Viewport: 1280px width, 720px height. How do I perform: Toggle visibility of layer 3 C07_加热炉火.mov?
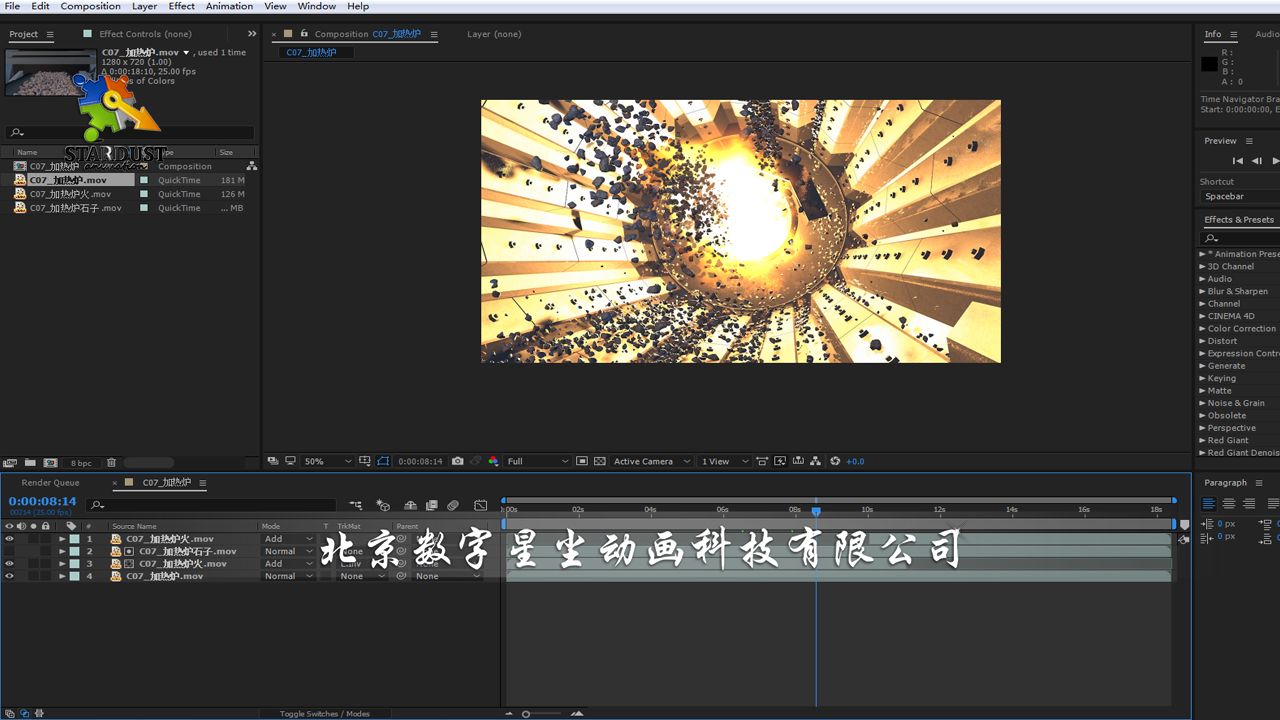pyautogui.click(x=9, y=564)
